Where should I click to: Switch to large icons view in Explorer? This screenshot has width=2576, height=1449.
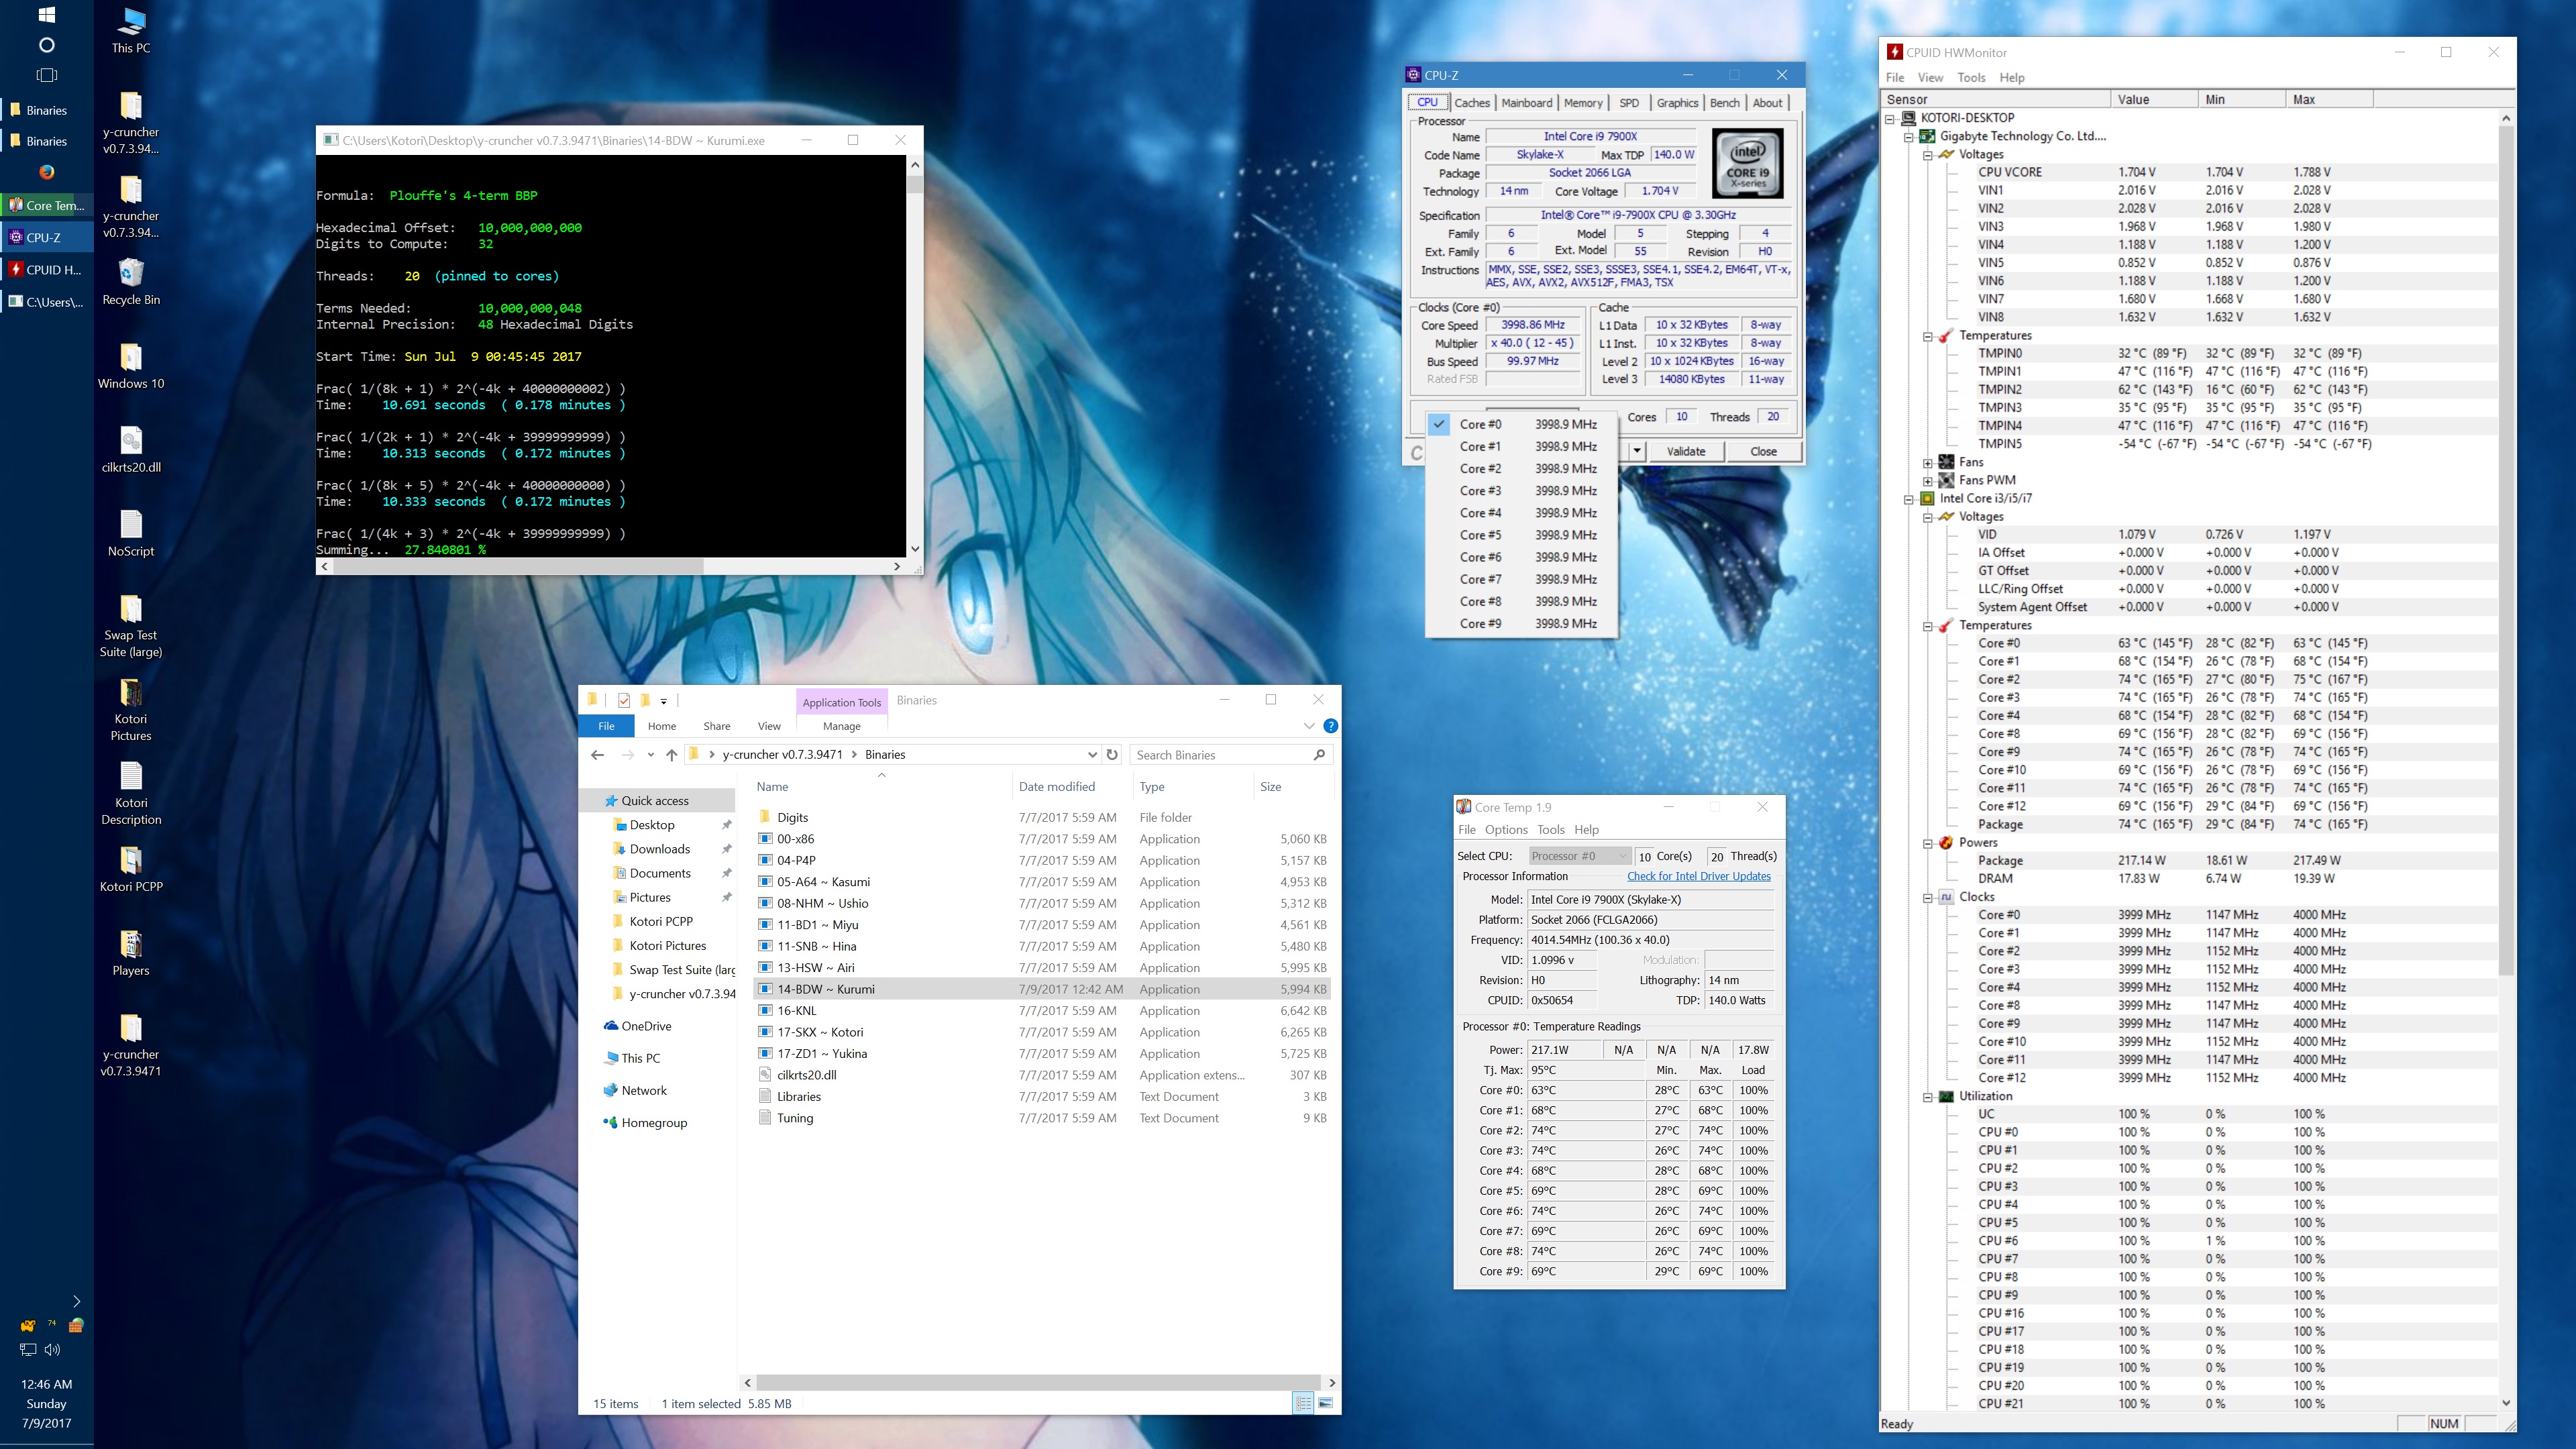coord(1325,1403)
